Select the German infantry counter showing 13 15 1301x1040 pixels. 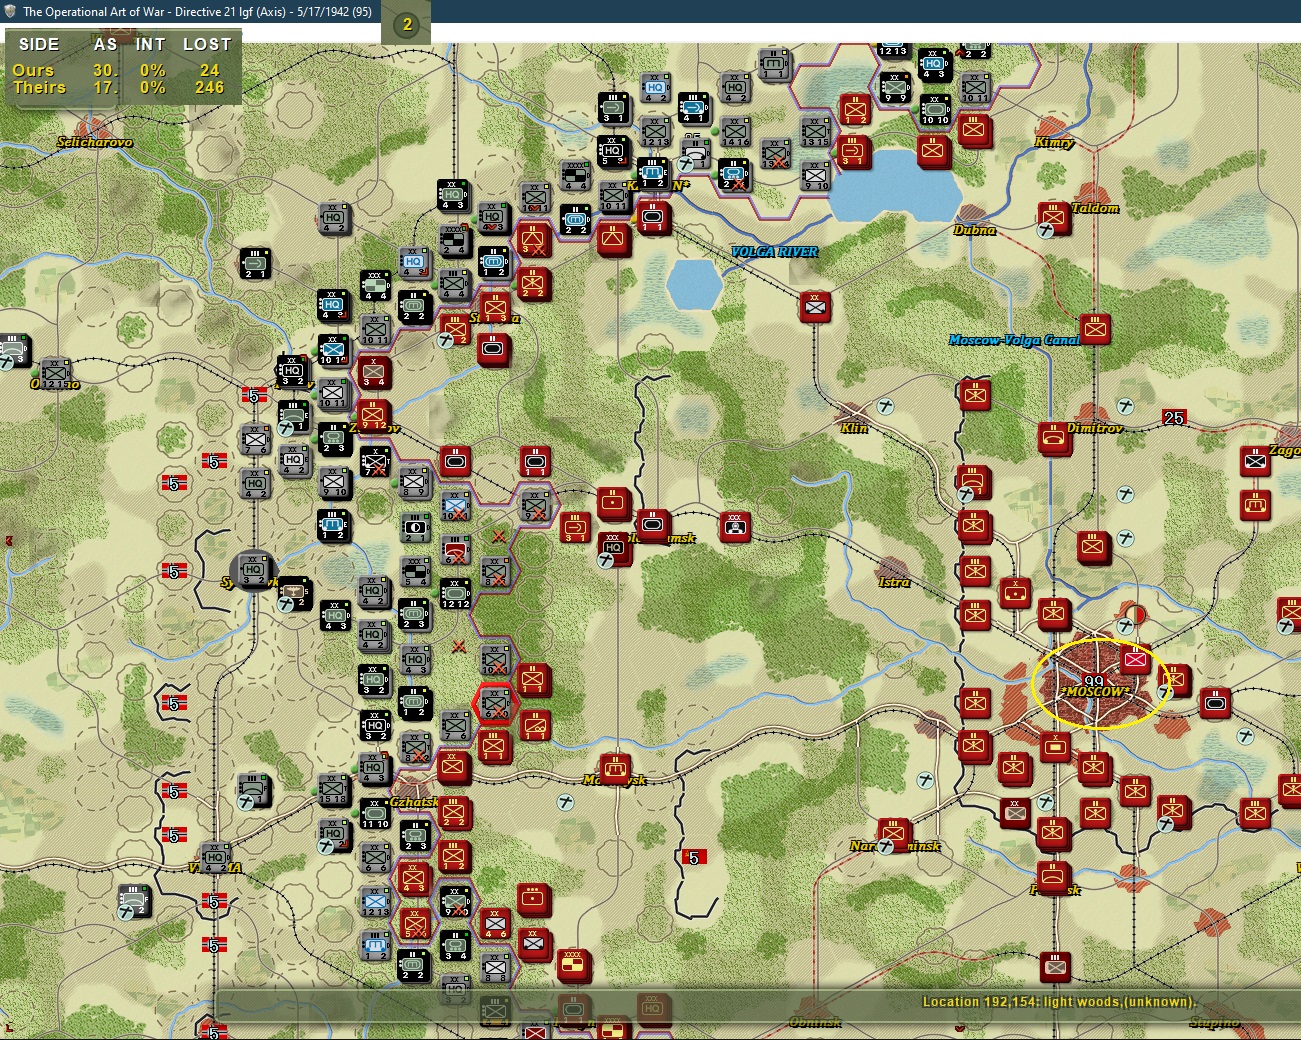pyautogui.click(x=815, y=130)
